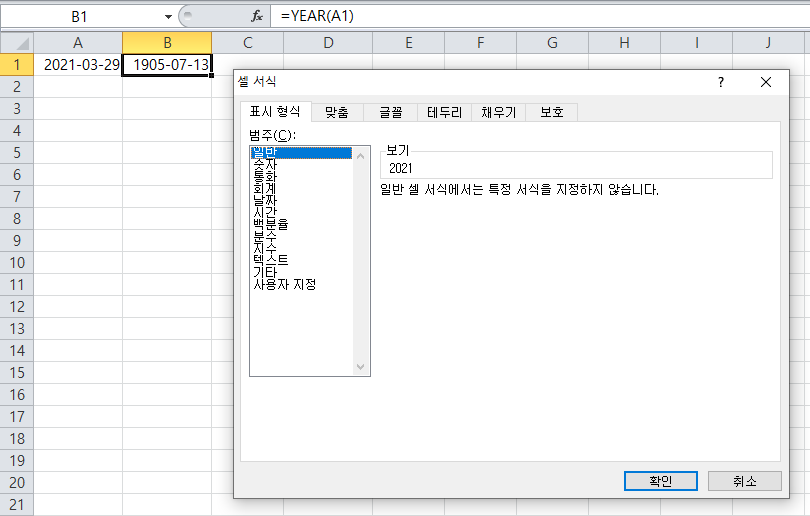Select column I header
Image resolution: width=810 pixels, height=516 pixels.
696,42
